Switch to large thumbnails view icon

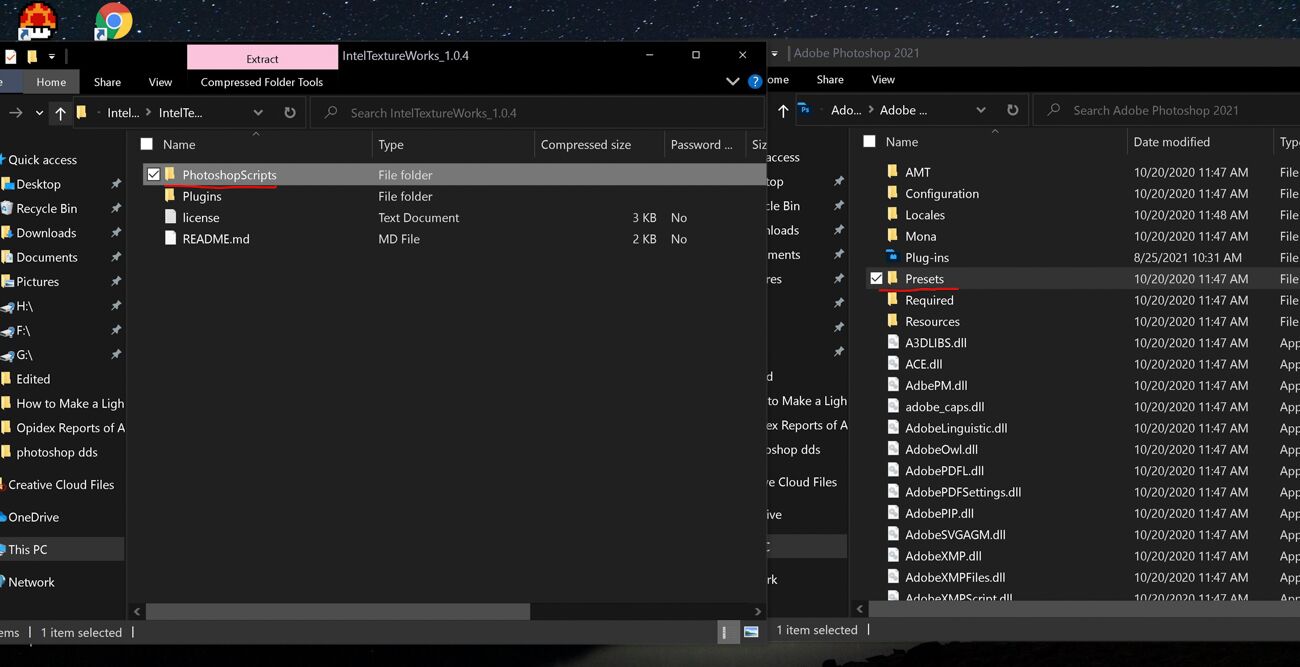(751, 632)
